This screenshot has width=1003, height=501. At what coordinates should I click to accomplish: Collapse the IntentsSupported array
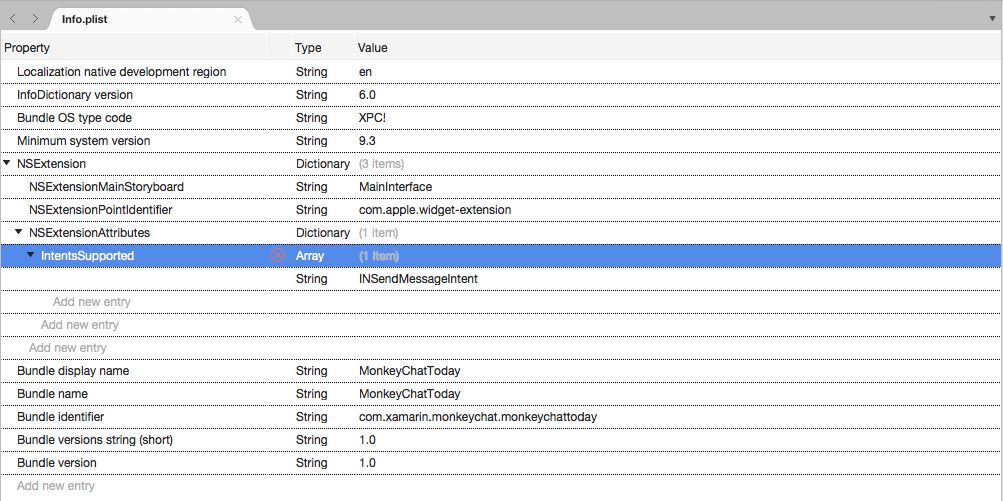coord(31,255)
